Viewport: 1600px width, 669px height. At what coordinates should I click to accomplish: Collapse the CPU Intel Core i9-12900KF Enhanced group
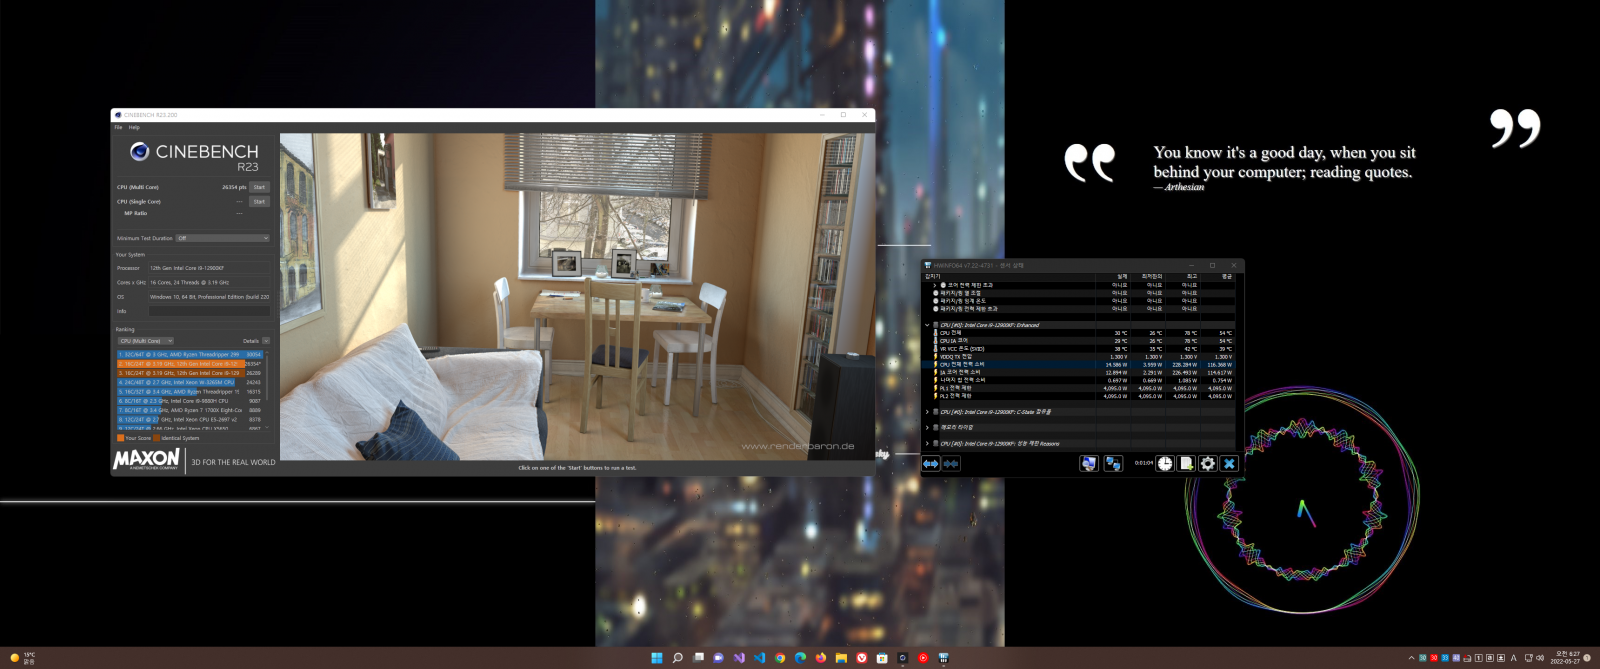click(927, 325)
